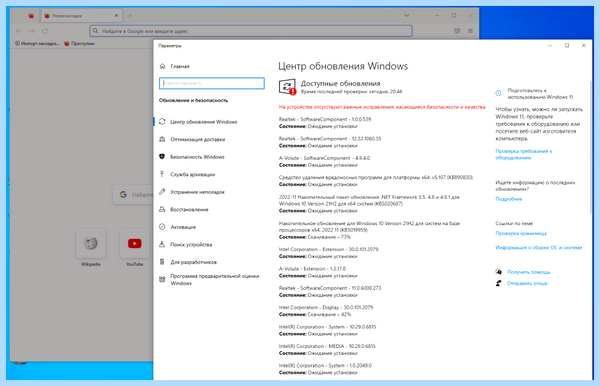Open Программа предварительной оценки Windows page
The width and height of the screenshot is (600, 386).
point(215,279)
